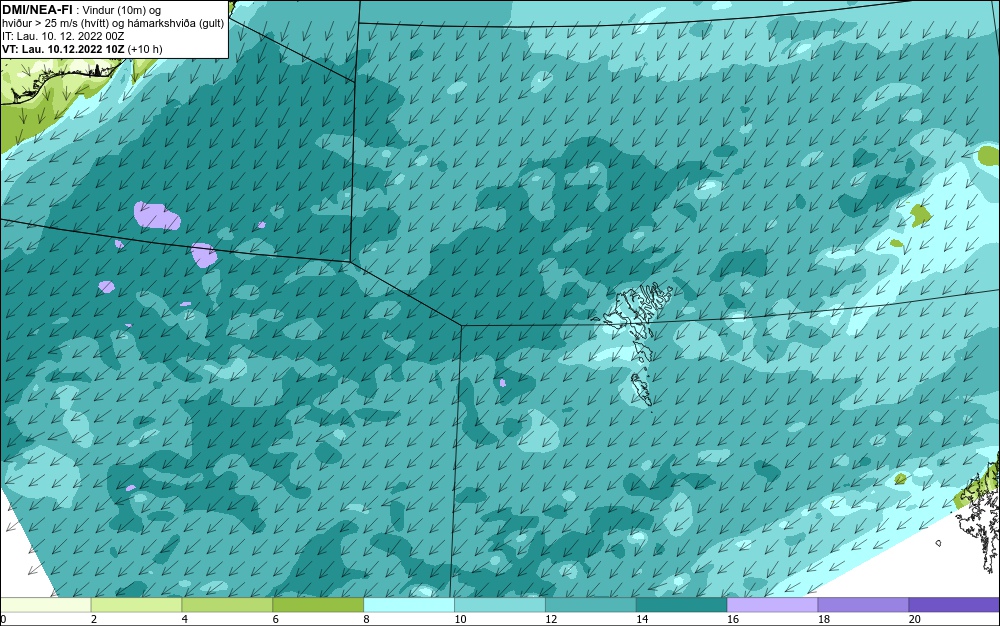Select the 6–8 m/s olive green swatch
Image resolution: width=1000 pixels, height=626 pixels.
coord(318,605)
